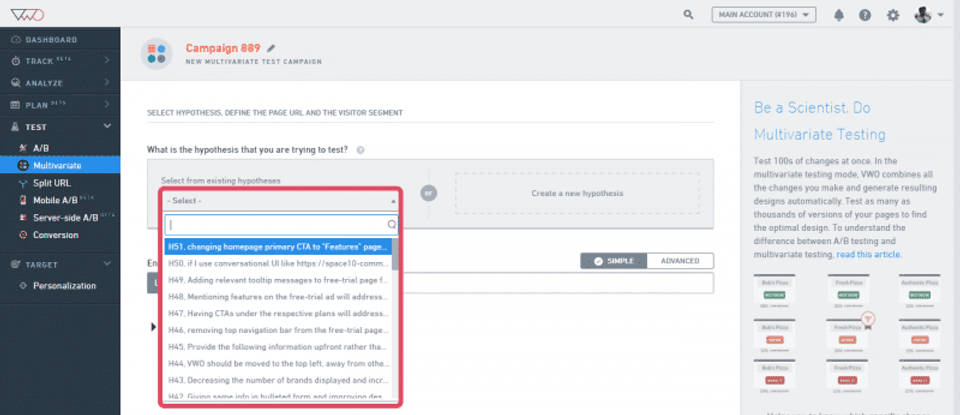The width and height of the screenshot is (960, 415).
Task: Open the help question mark icon
Action: 865,15
